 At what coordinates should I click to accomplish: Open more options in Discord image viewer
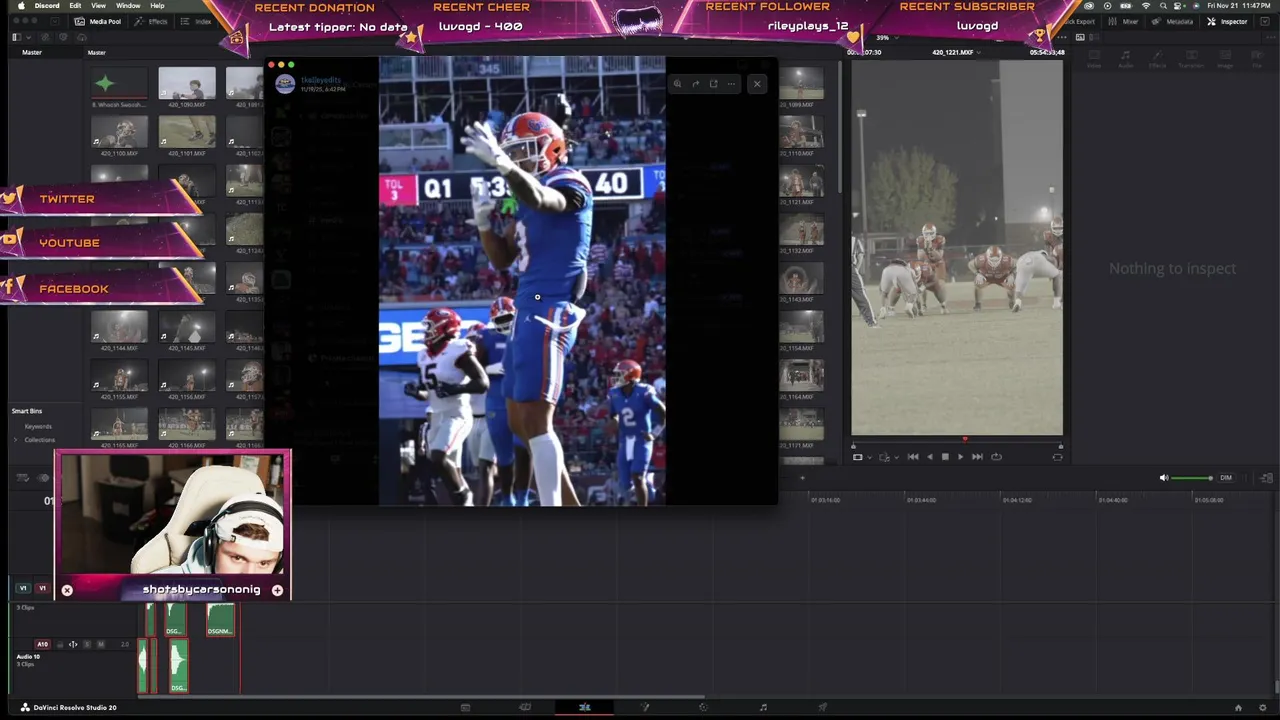731,84
